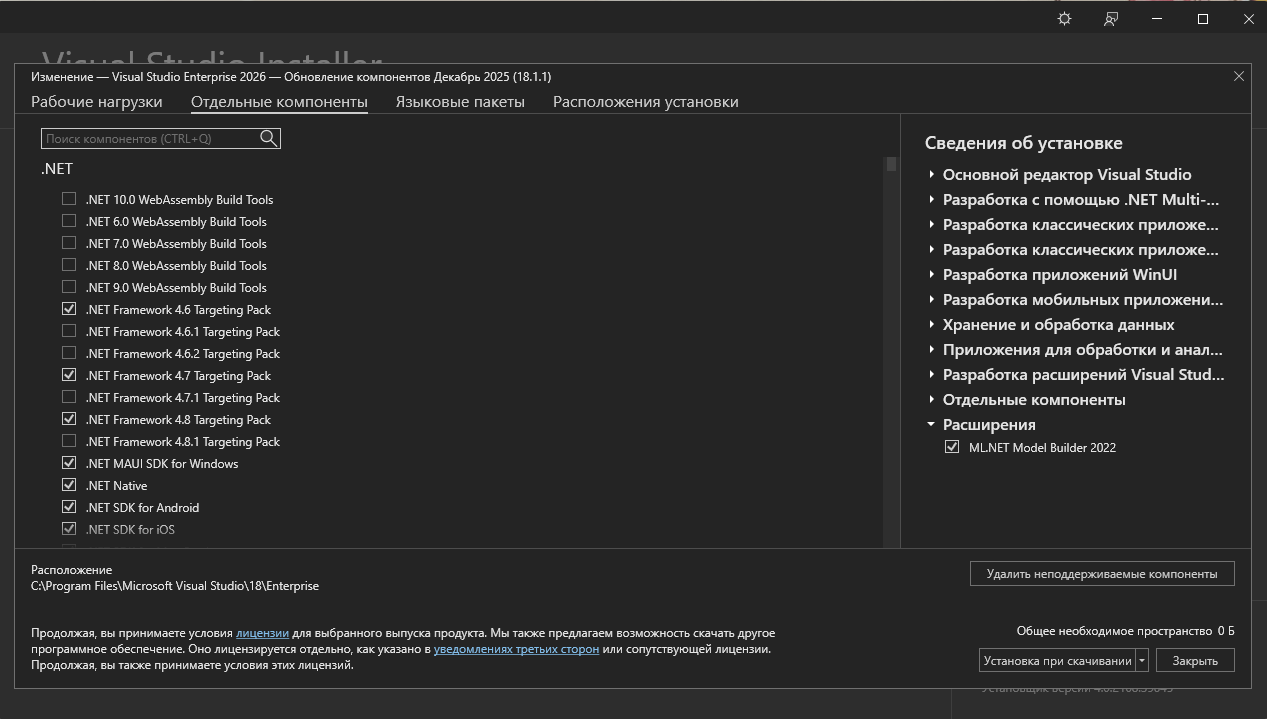The image size is (1267, 719).
Task: Open the Языковые пакеты tab
Action: coord(459,102)
